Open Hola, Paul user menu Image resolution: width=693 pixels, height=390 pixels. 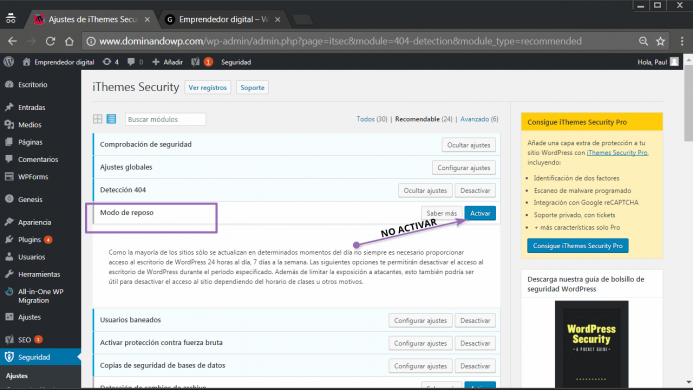click(658, 62)
